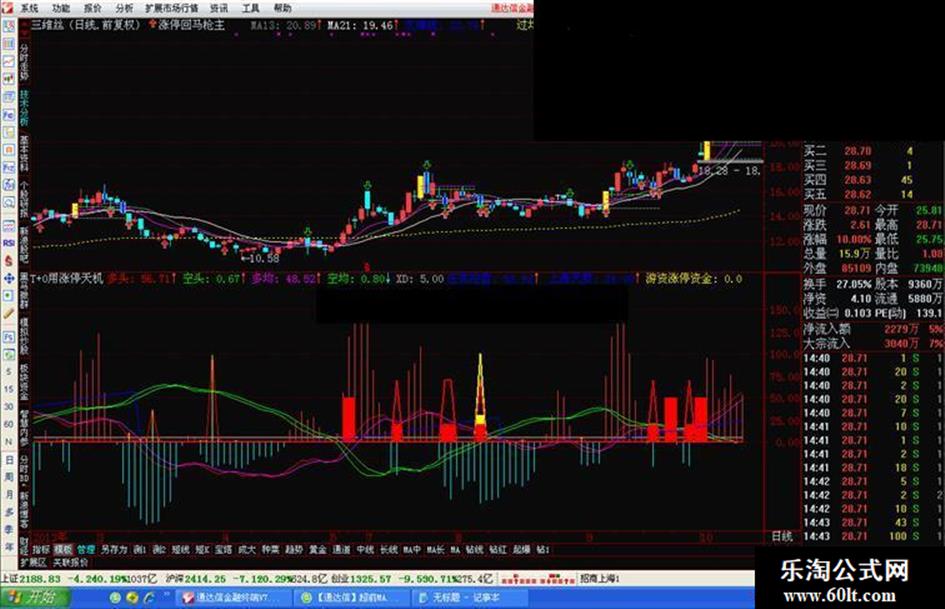Click the 沪深 index value 2414.25
945x609 pixels.
point(205,578)
